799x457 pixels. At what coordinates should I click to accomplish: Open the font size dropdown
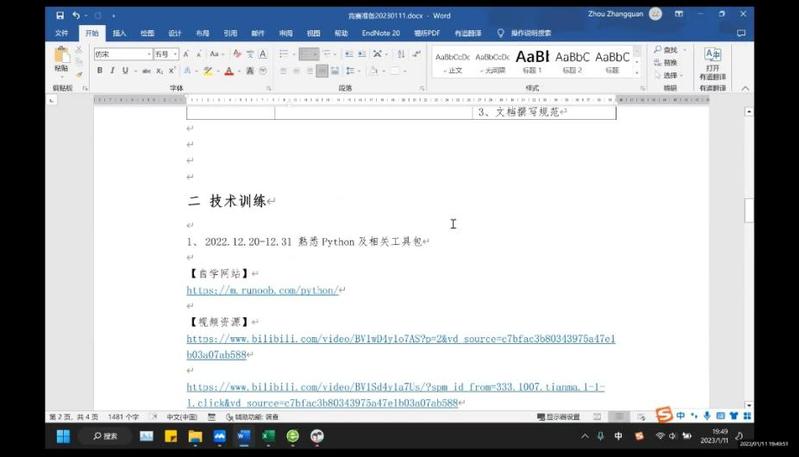tap(176, 54)
